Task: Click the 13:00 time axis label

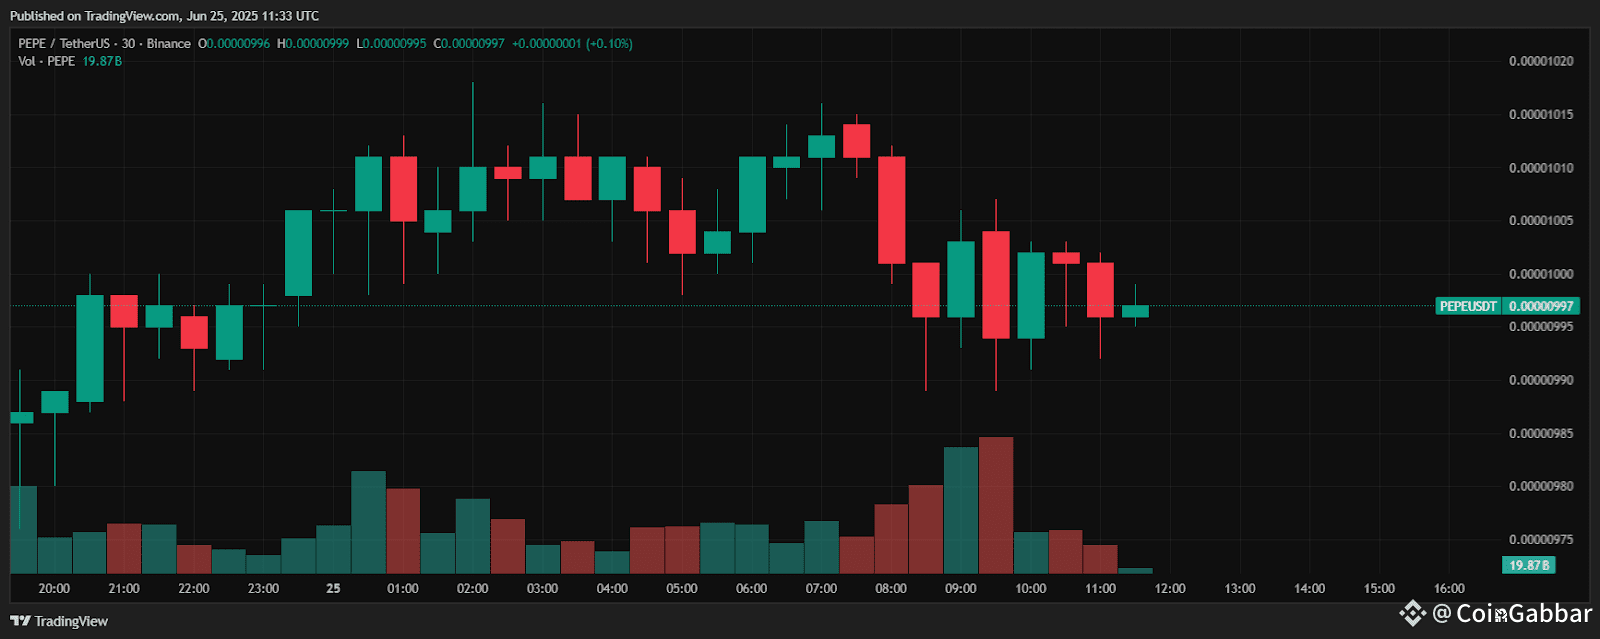Action: [x=1240, y=588]
